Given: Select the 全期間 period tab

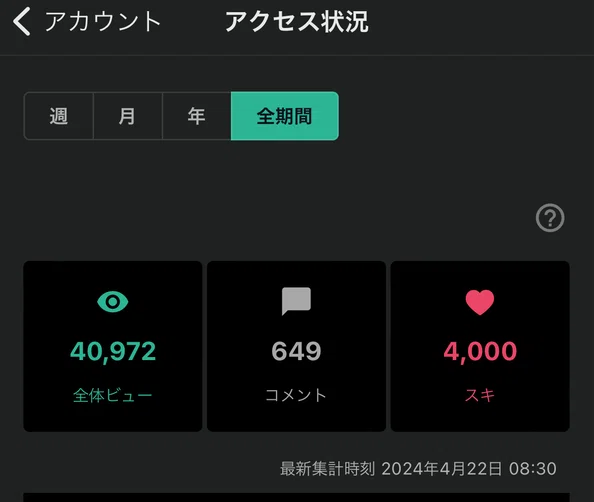Looking at the screenshot, I should [285, 116].
